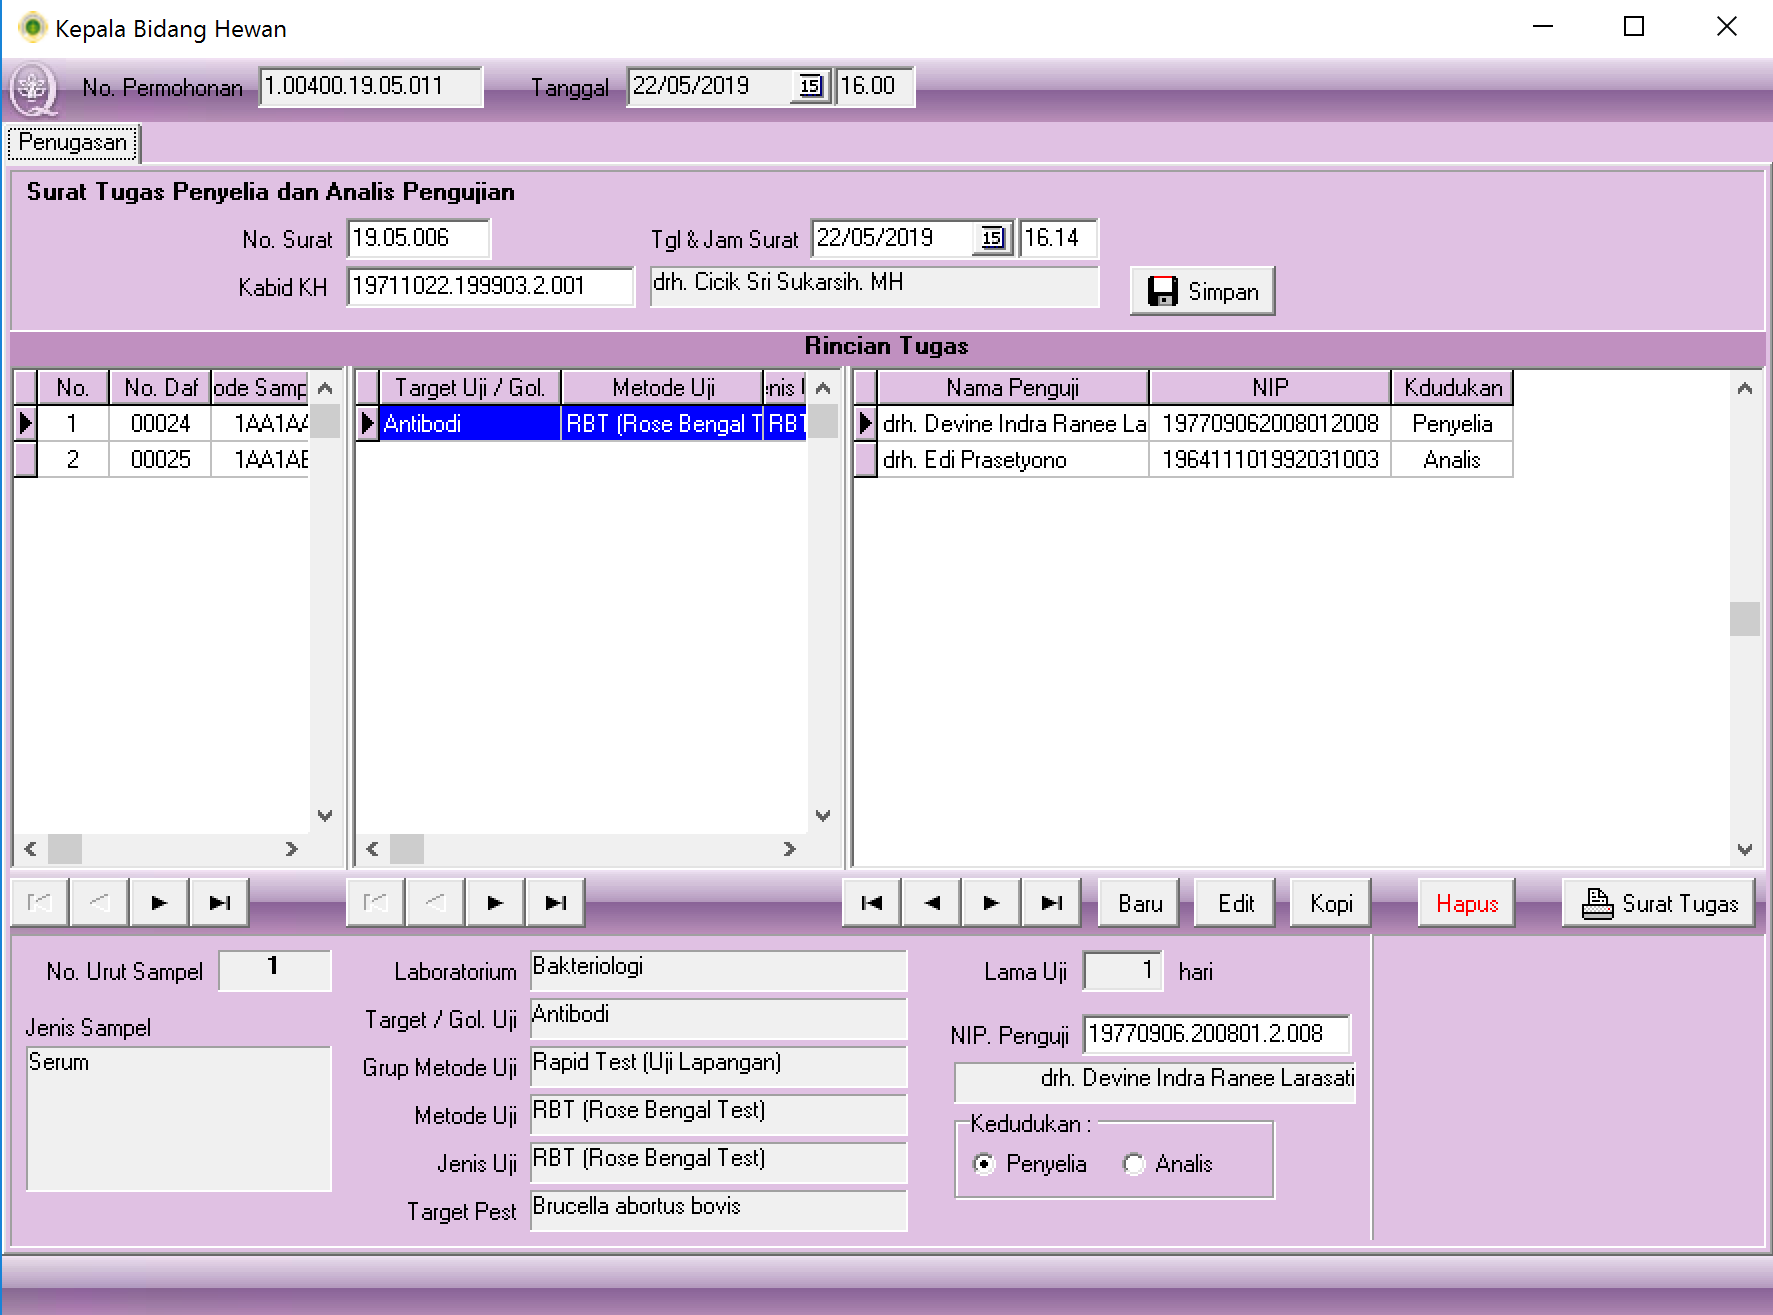1773x1315 pixels.
Task: Go to first record in tester navigator
Action: 872,903
